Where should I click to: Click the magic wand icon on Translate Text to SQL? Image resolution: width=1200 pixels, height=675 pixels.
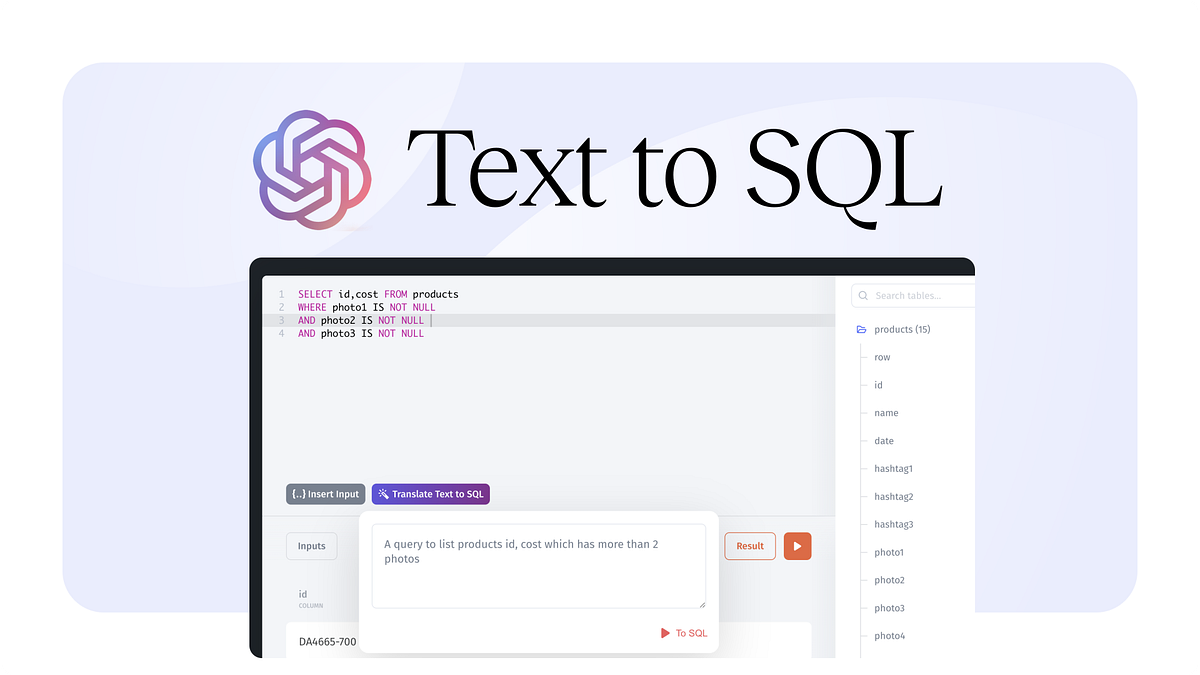click(382, 493)
